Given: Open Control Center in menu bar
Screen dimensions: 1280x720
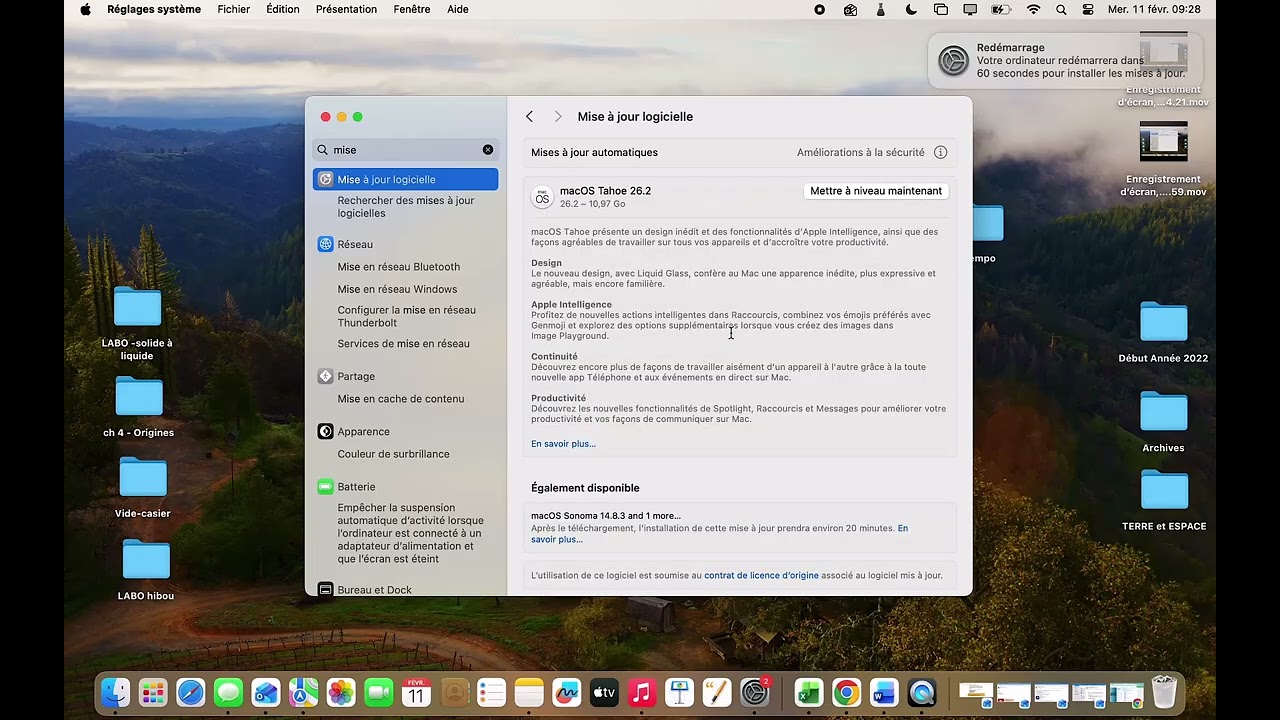Looking at the screenshot, I should (x=1088, y=9).
